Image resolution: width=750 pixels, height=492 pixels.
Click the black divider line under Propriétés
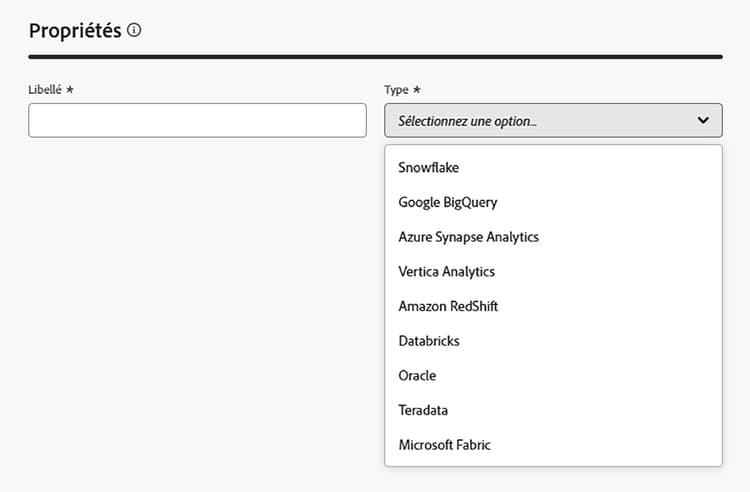[375, 57]
